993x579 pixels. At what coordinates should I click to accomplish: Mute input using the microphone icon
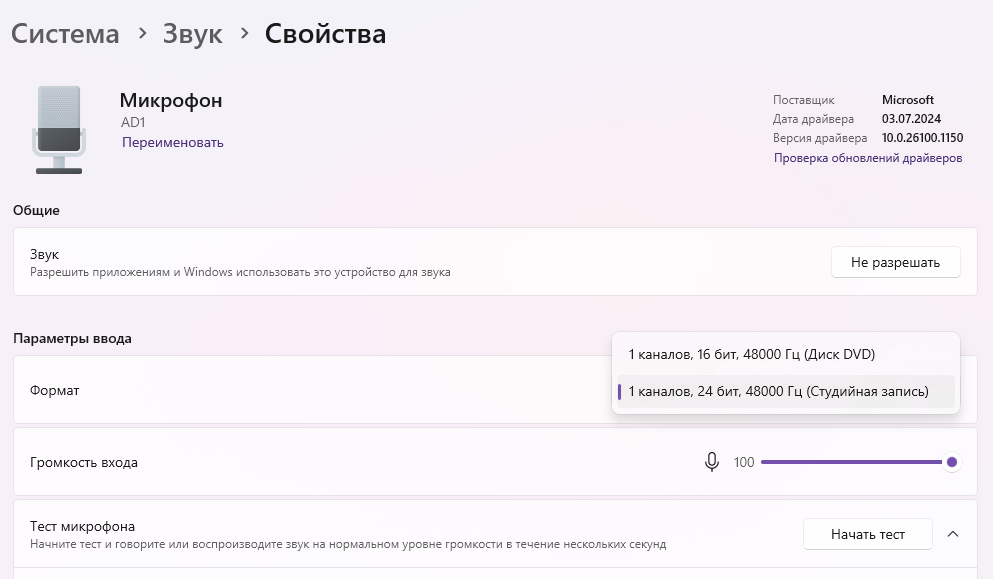click(x=712, y=462)
